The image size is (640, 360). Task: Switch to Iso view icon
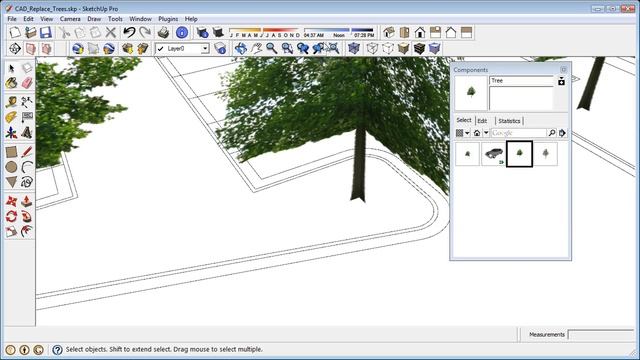(x=389, y=33)
